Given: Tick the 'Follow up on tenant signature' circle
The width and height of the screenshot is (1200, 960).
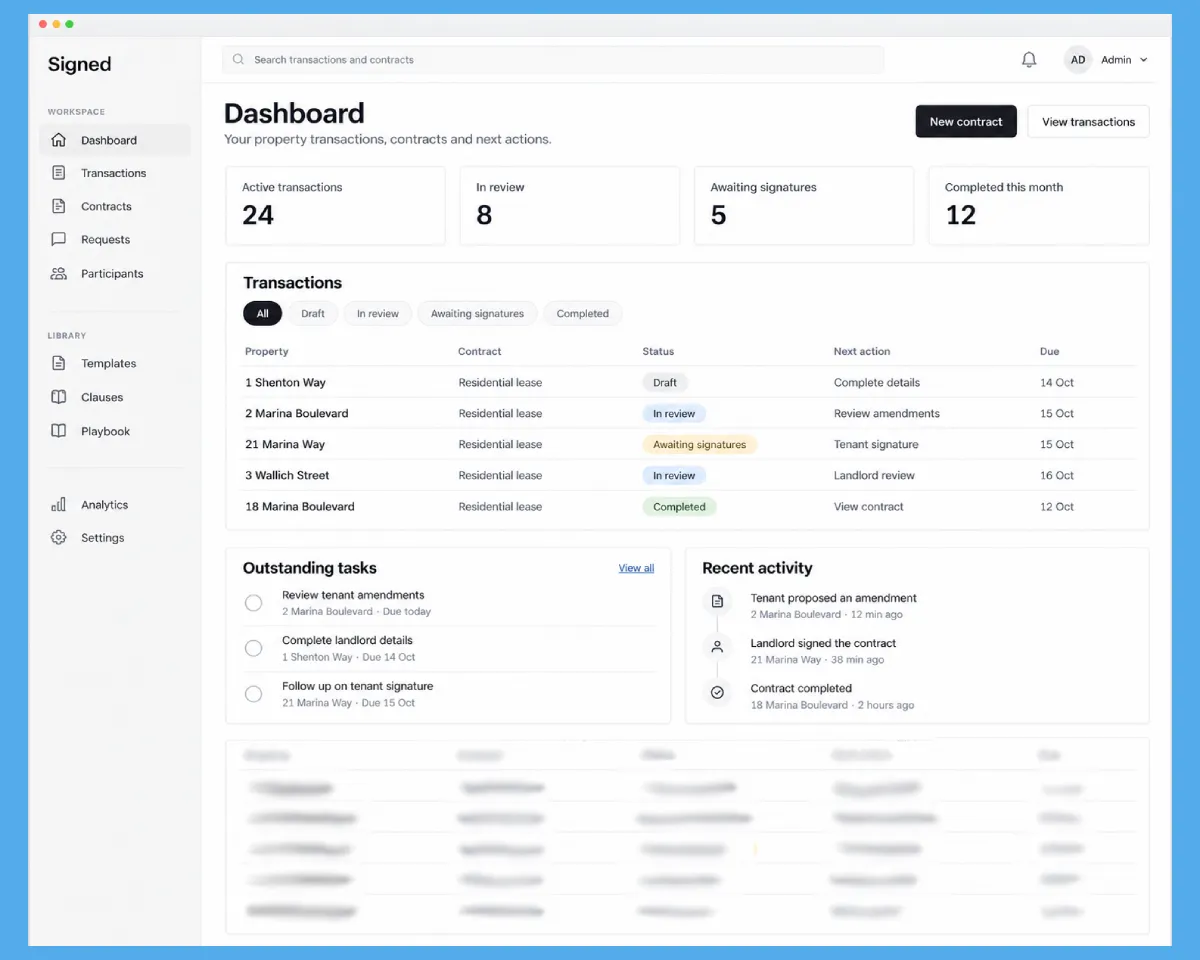Looking at the screenshot, I should [254, 694].
